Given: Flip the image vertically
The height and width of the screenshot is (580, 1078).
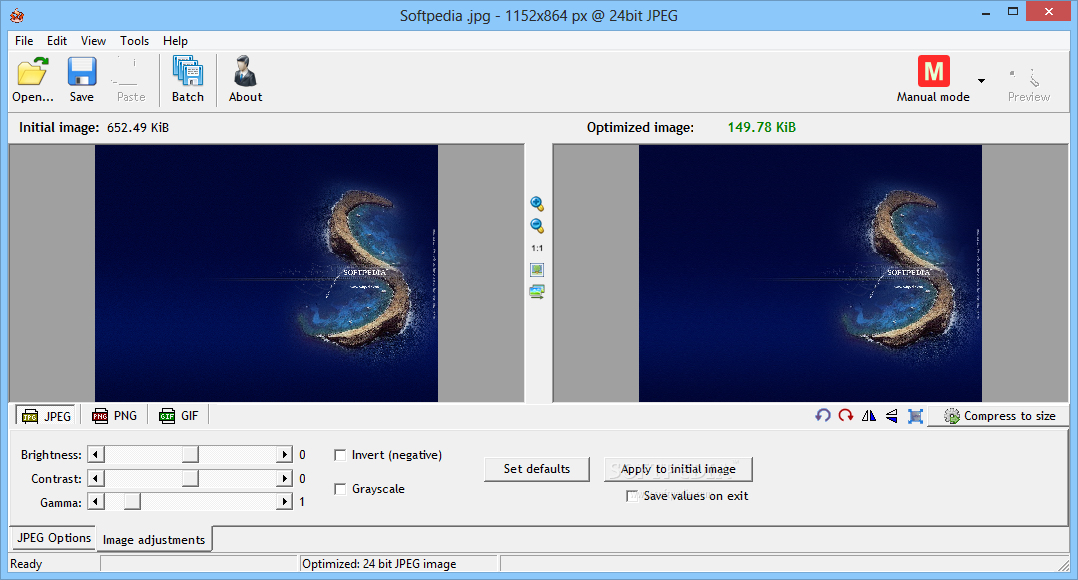Looking at the screenshot, I should pyautogui.click(x=892, y=415).
